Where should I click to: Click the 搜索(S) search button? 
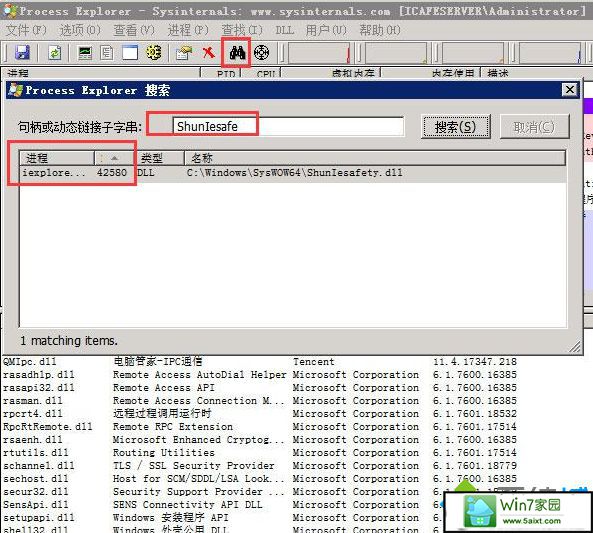pyautogui.click(x=456, y=127)
